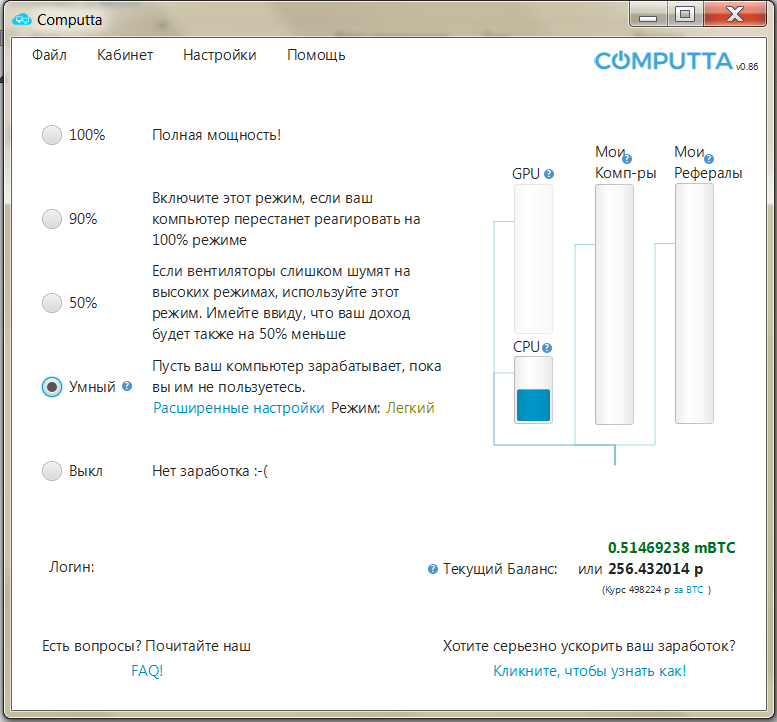The width and height of the screenshot is (777, 722).
Task: Minimize the Computta window
Action: coord(648,15)
